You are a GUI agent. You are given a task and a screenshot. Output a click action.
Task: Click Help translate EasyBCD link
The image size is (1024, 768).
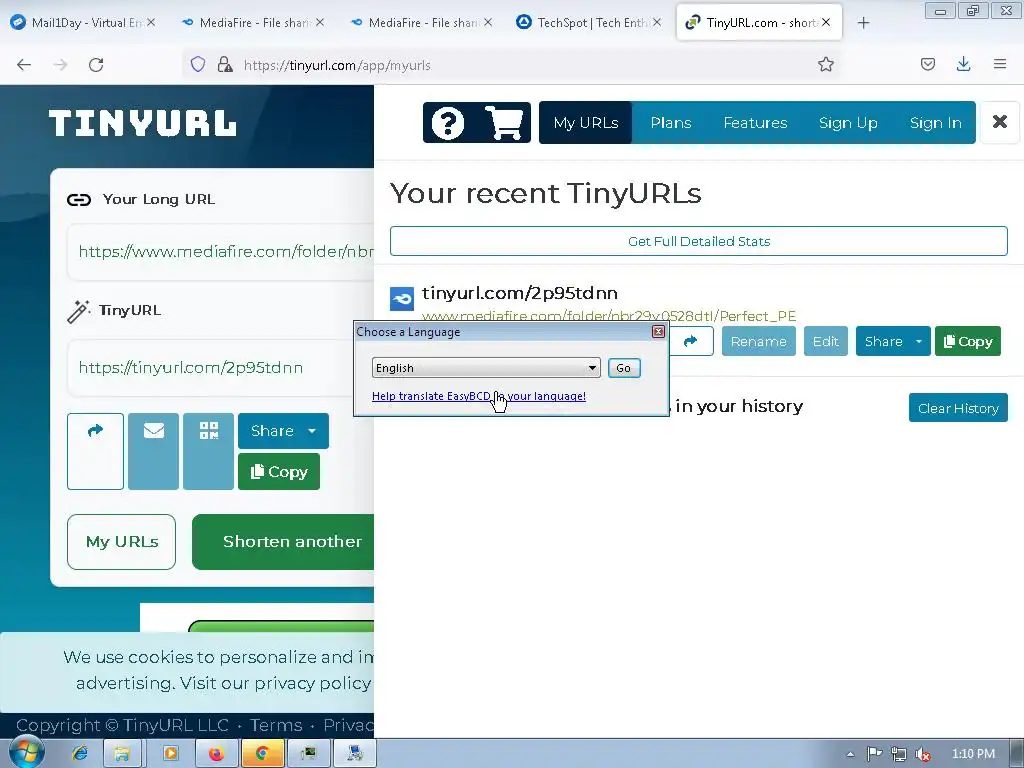point(479,396)
